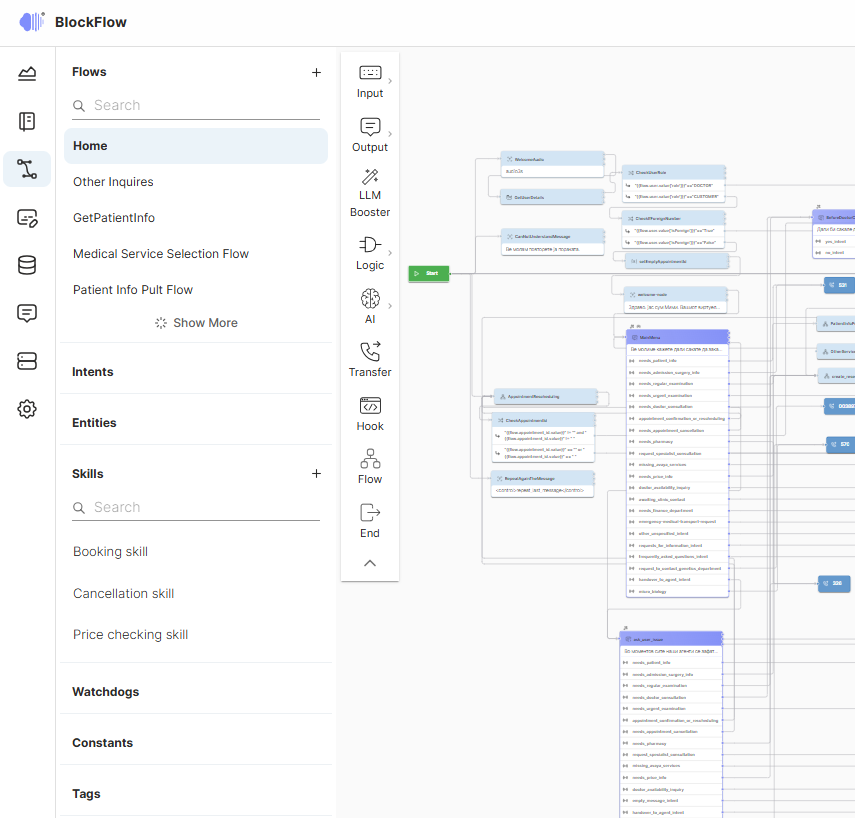The width and height of the screenshot is (855, 818).
Task: Expand AI block submenu arrow
Action: tap(390, 305)
